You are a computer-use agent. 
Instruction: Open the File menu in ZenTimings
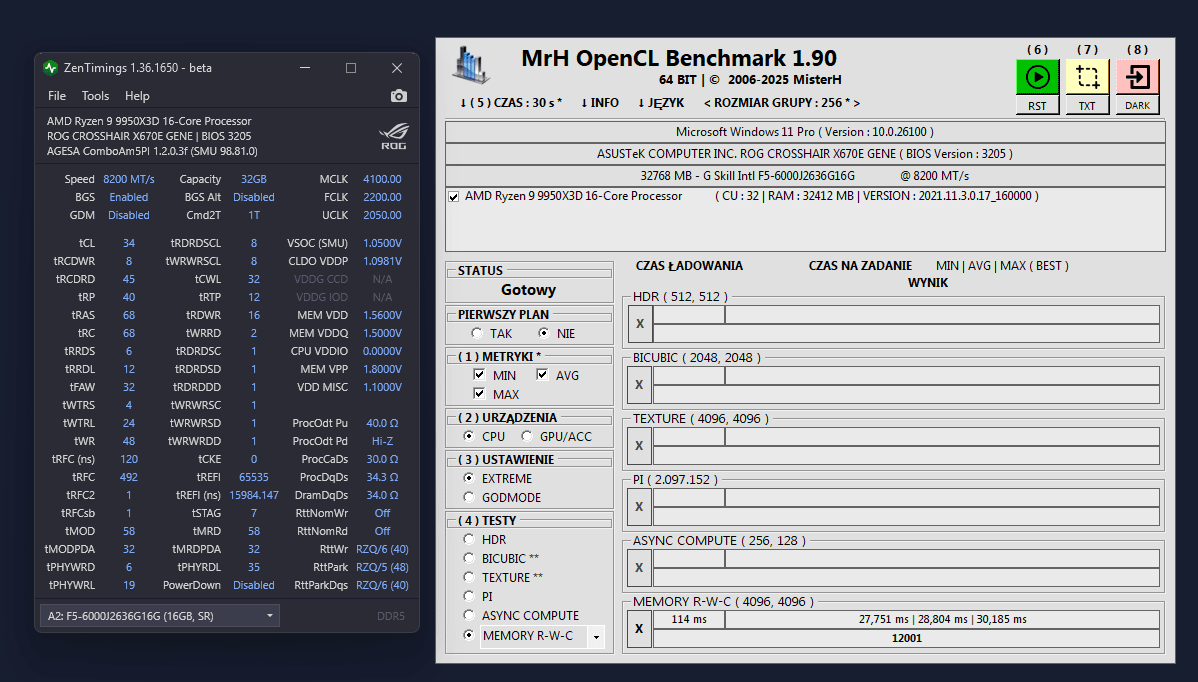coord(57,95)
